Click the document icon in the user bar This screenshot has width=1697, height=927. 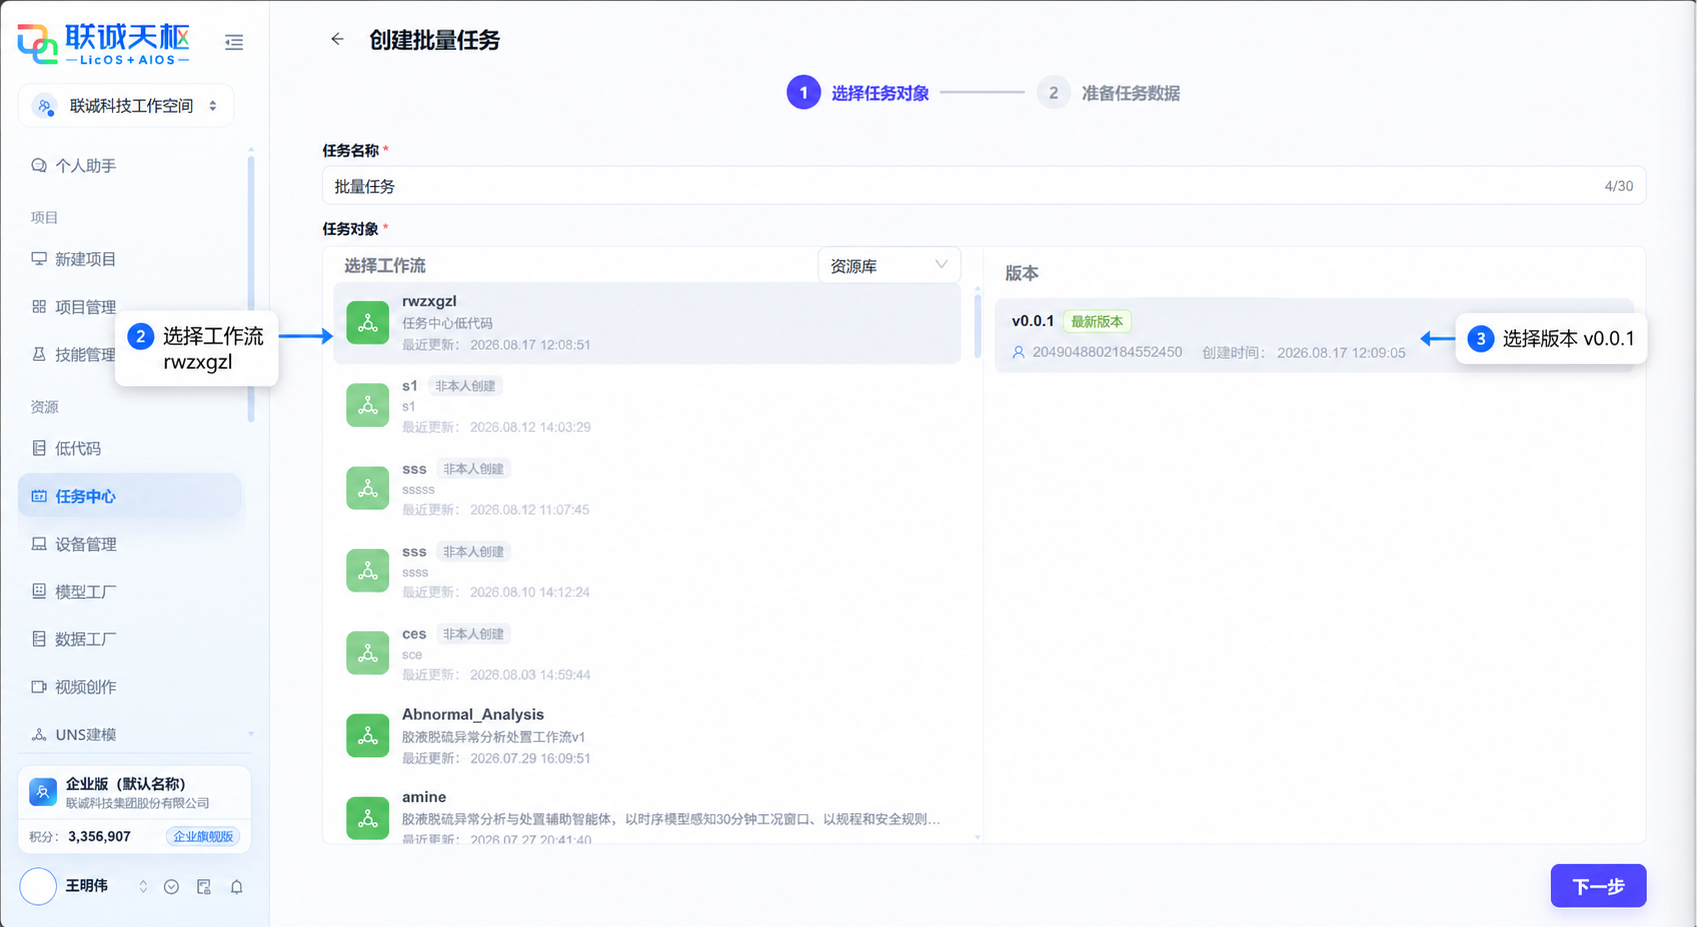204,886
